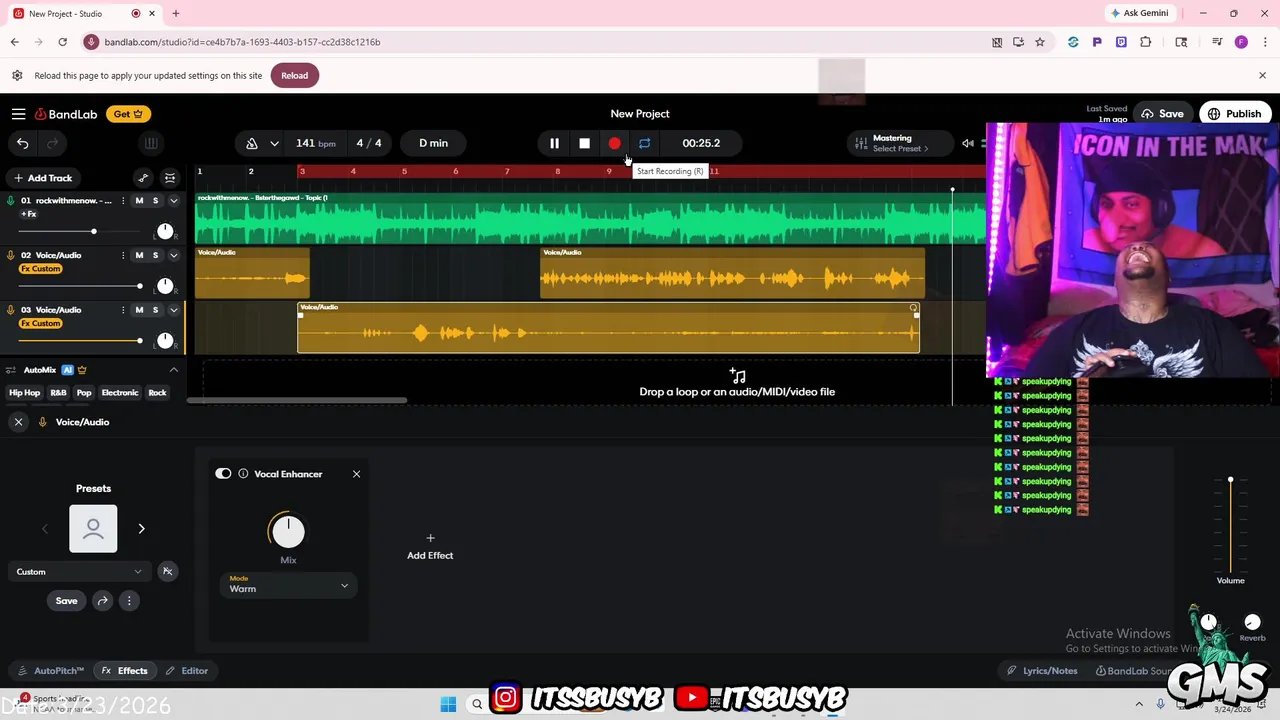Close the Voice/Audio effects panel
The height and width of the screenshot is (720, 1280).
[x=18, y=422]
